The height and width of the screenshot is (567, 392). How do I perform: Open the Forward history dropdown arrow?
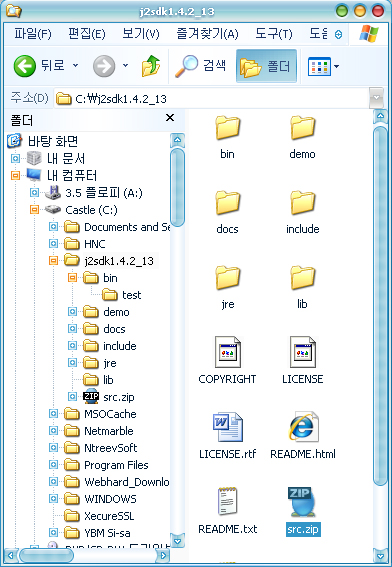125,66
